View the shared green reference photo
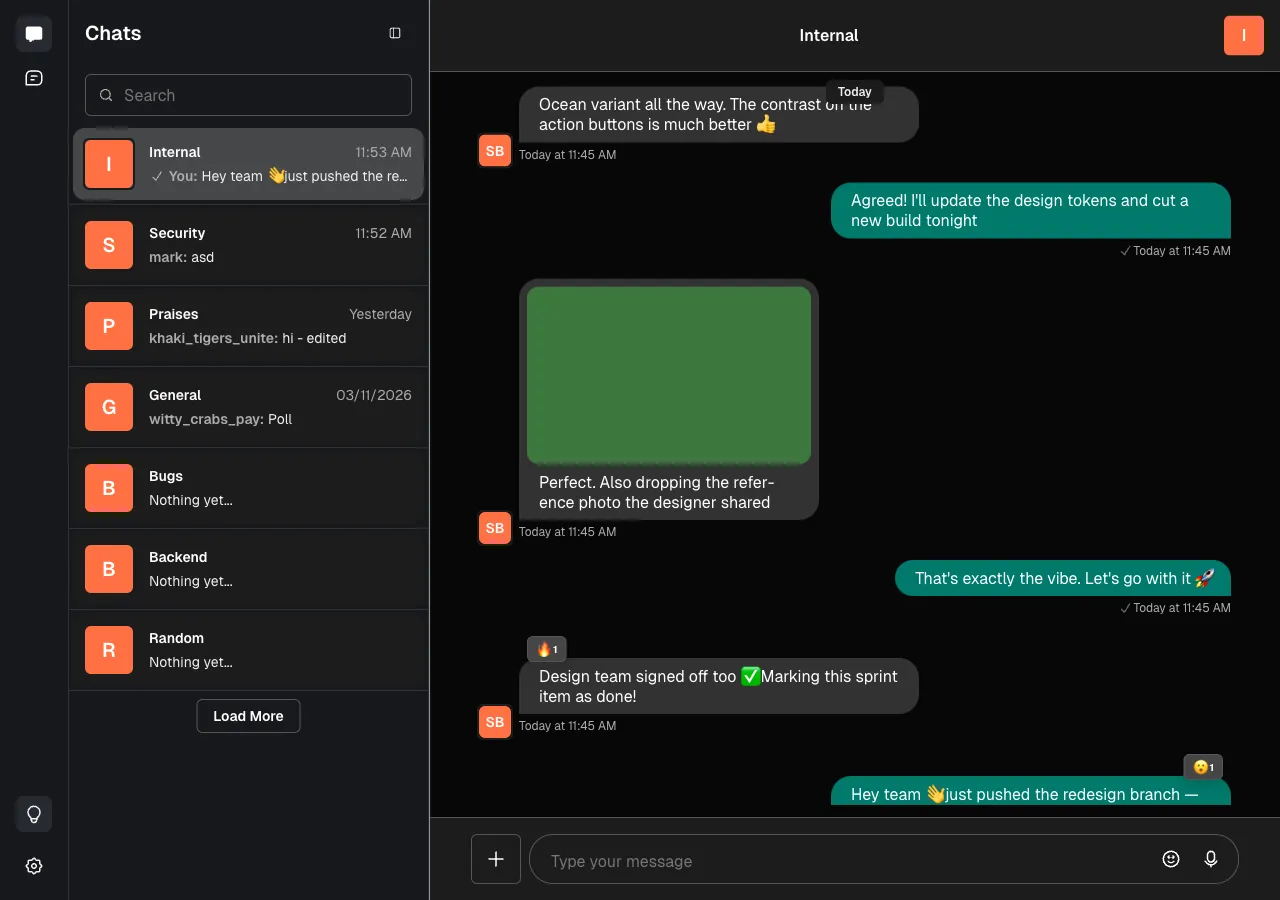Viewport: 1280px width, 900px height. 668,374
